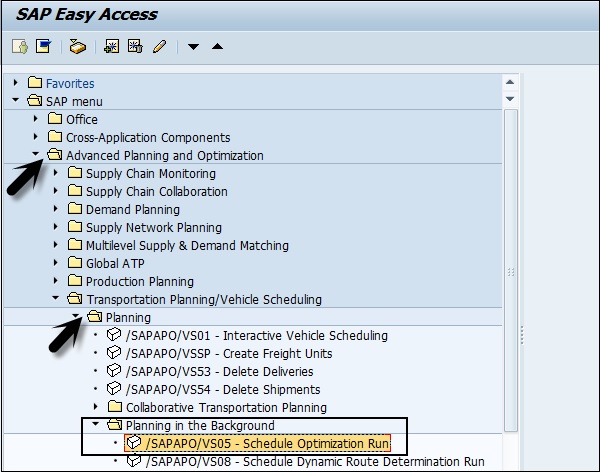Click the VSSP transaction cube icon

point(114,353)
